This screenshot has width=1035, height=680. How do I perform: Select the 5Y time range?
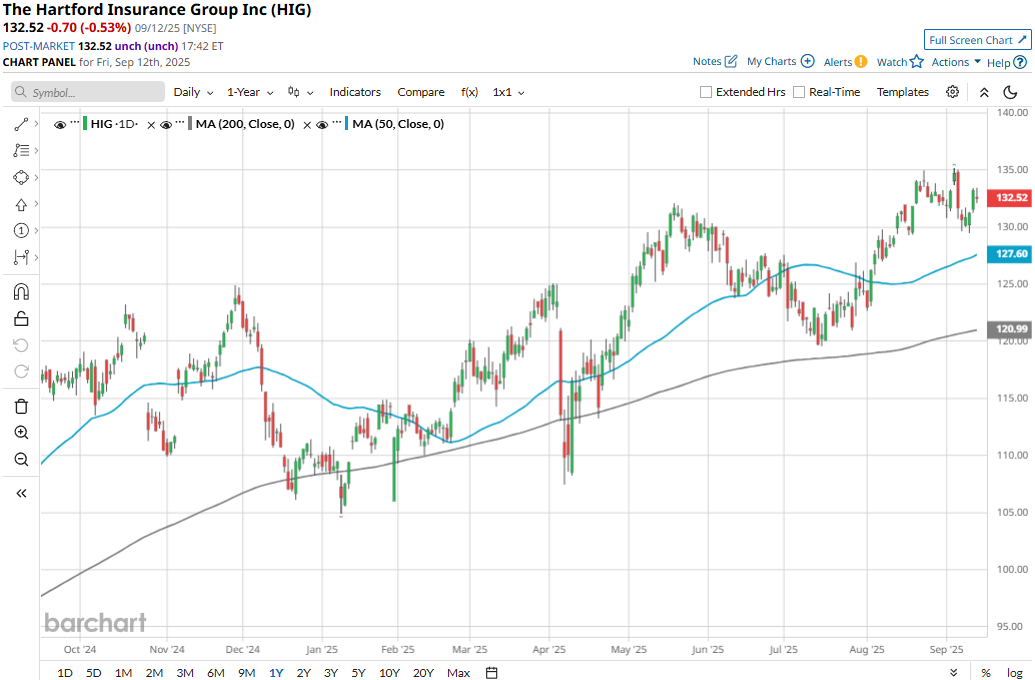point(358,673)
